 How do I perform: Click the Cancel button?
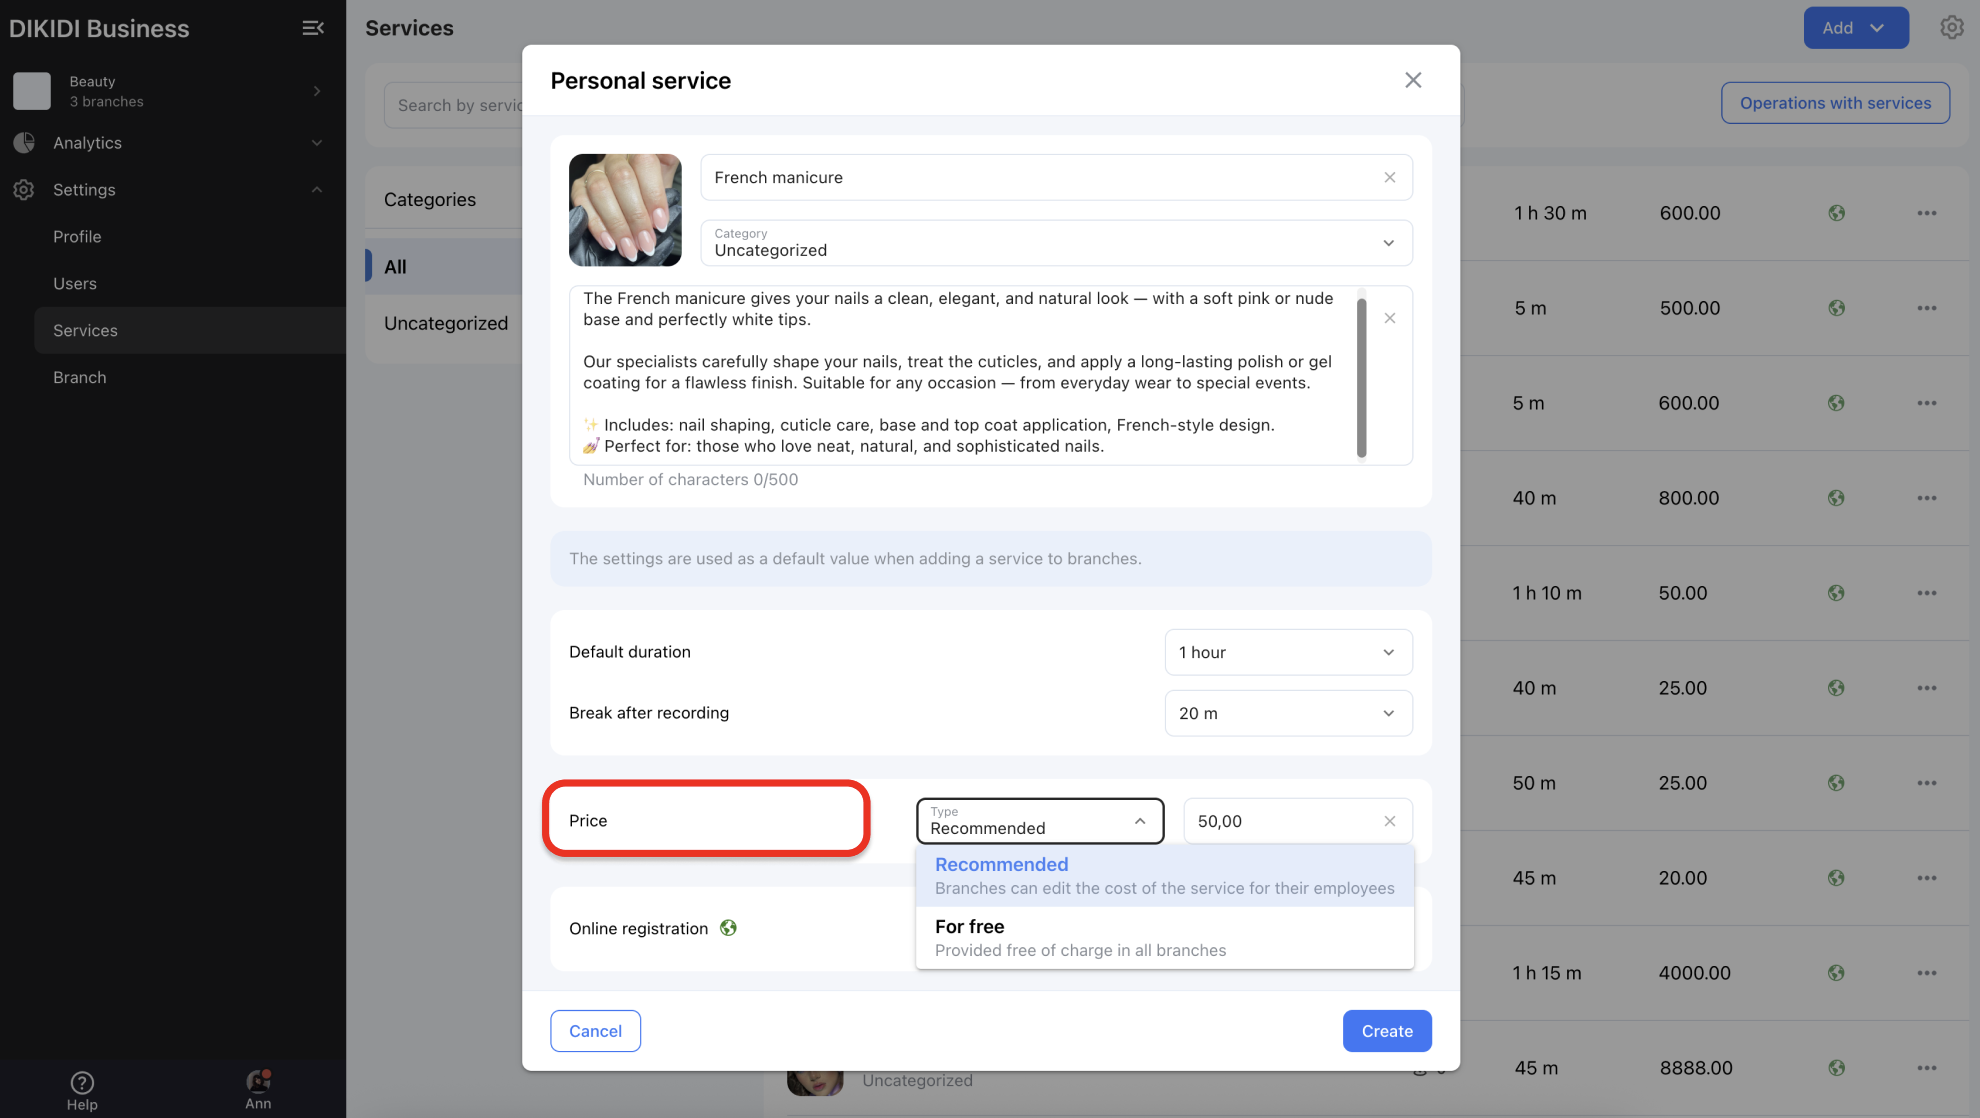595,1031
